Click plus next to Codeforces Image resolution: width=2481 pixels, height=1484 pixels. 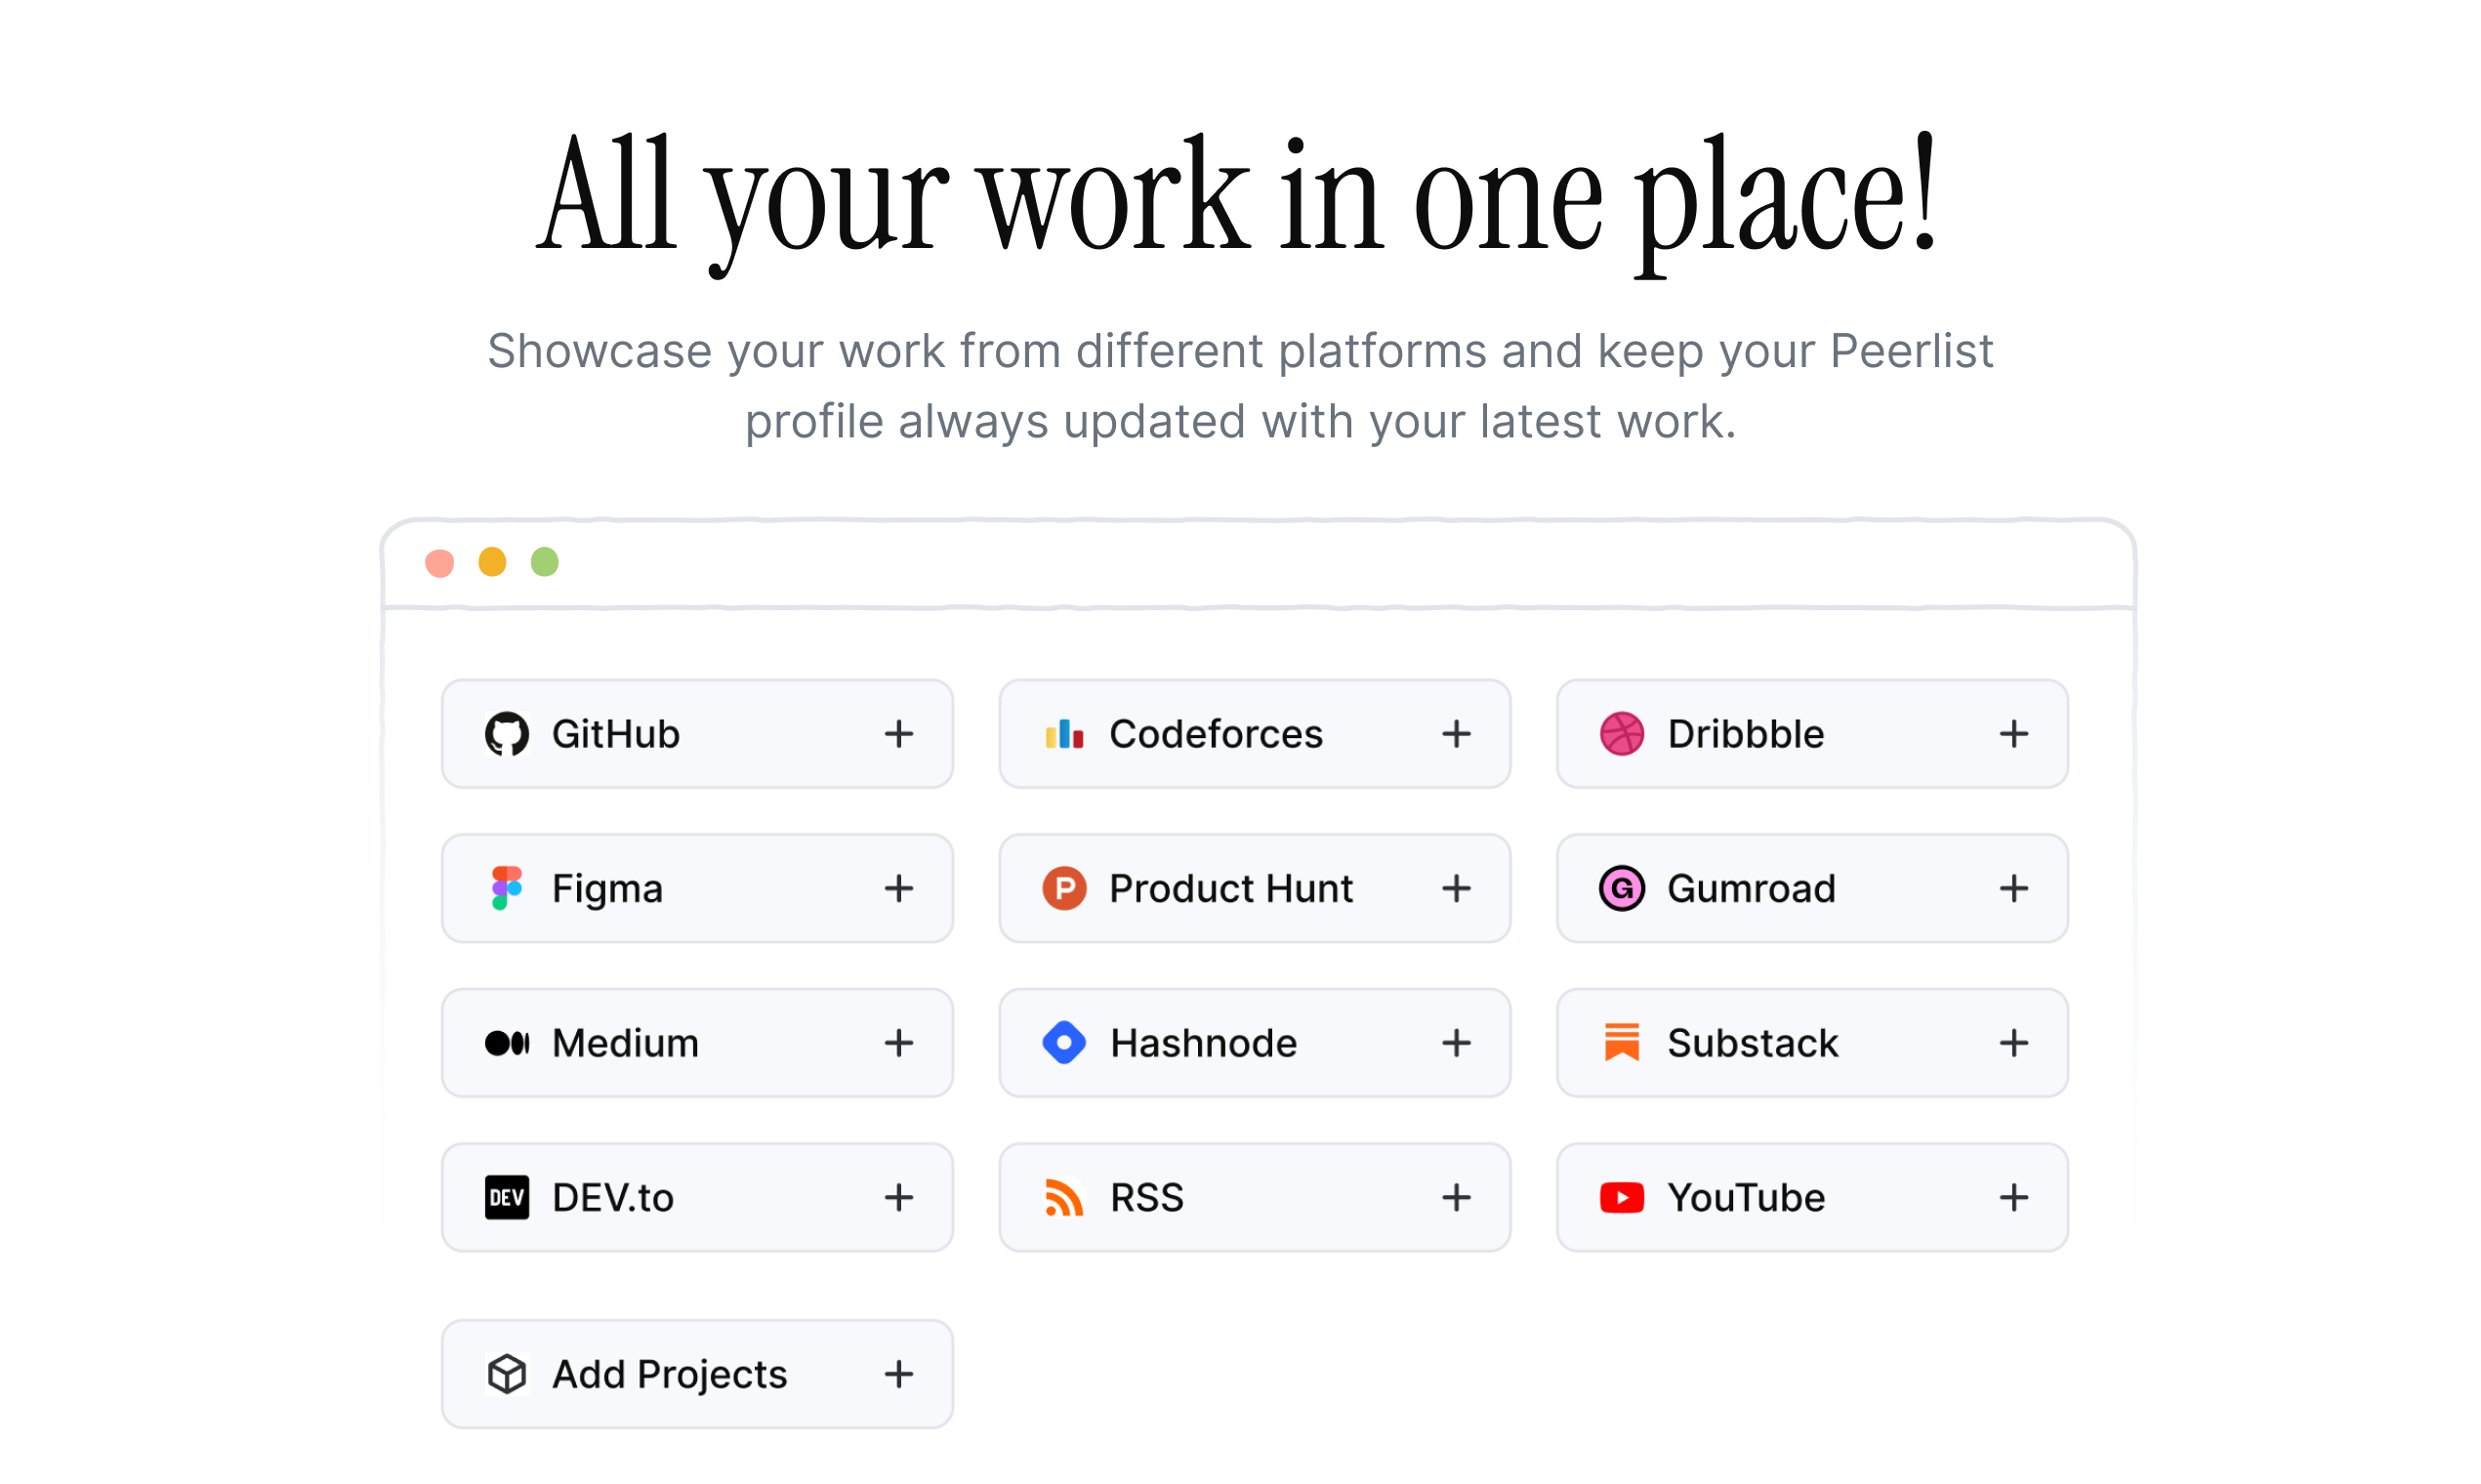pos(1456,734)
